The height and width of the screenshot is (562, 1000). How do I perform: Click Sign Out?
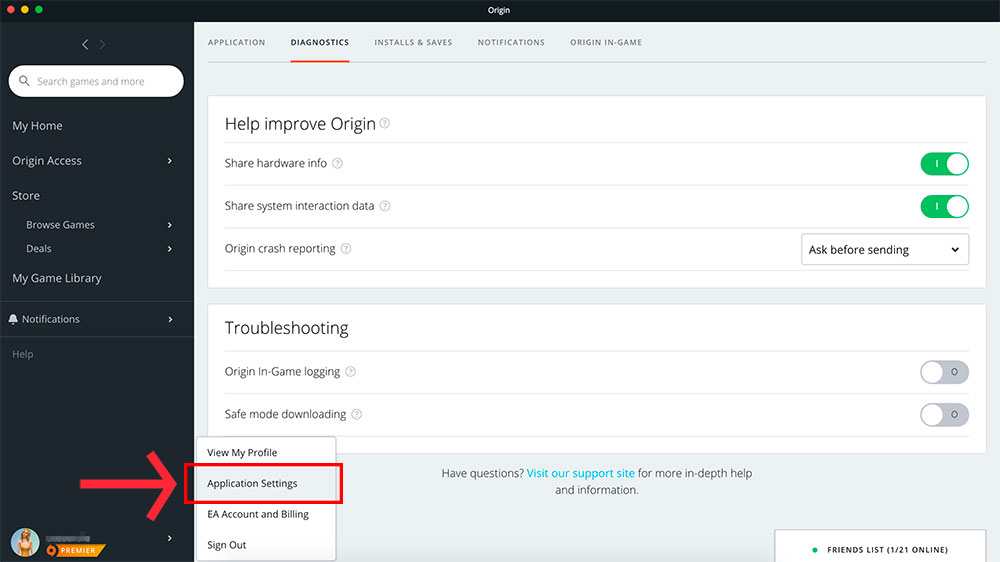click(266, 545)
